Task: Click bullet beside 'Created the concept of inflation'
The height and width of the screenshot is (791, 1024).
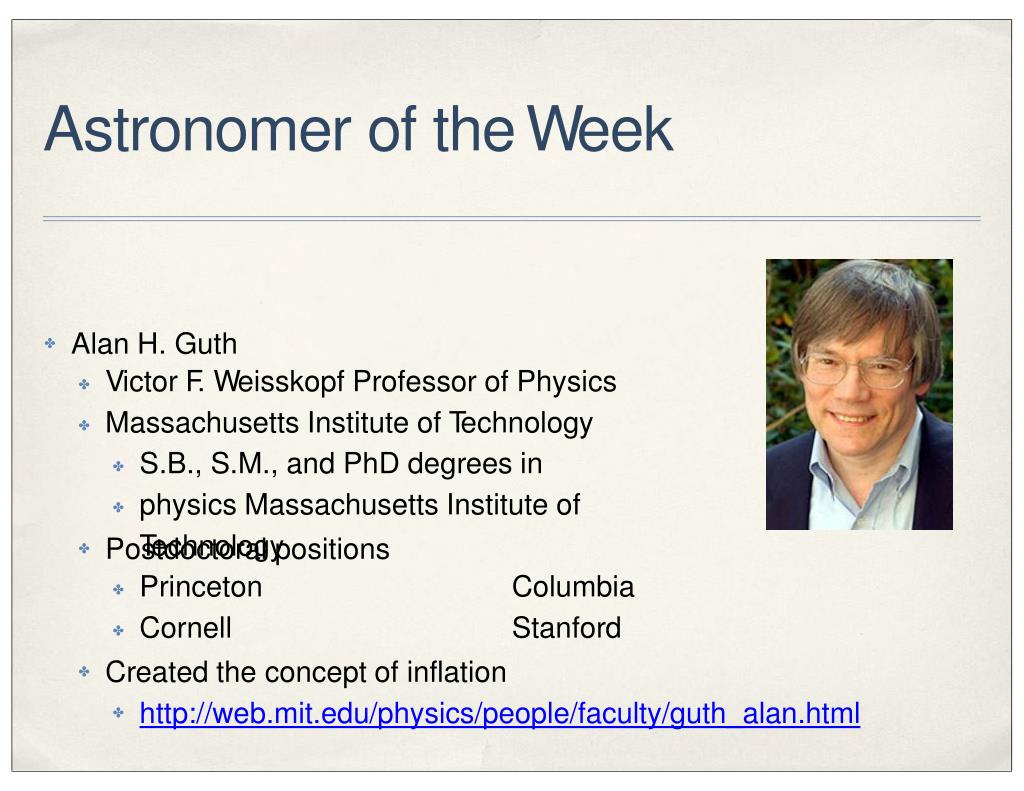Action: click(84, 671)
